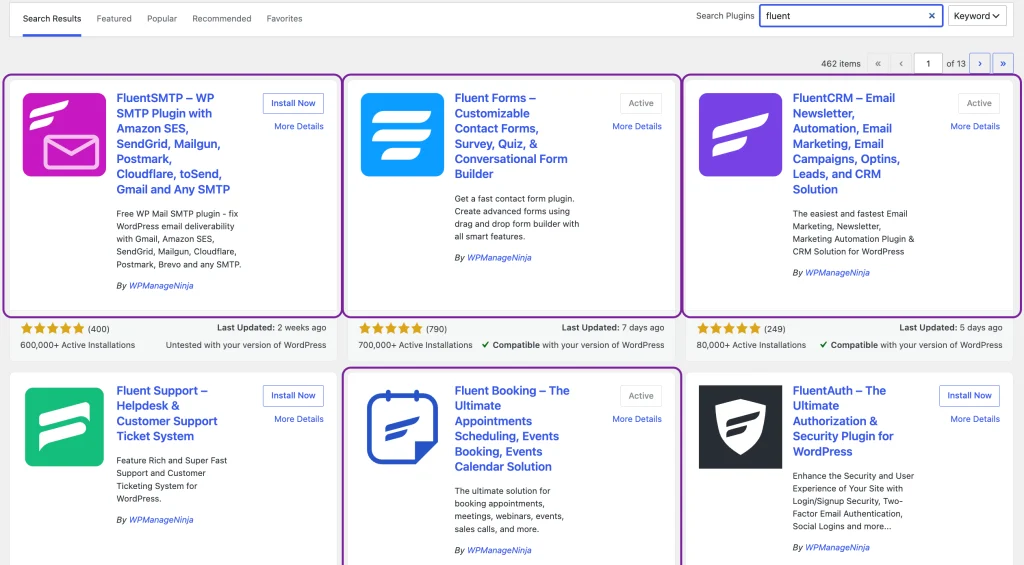Click the FluentSMTP five-star rating
This screenshot has width=1024, height=565.
(x=52, y=328)
